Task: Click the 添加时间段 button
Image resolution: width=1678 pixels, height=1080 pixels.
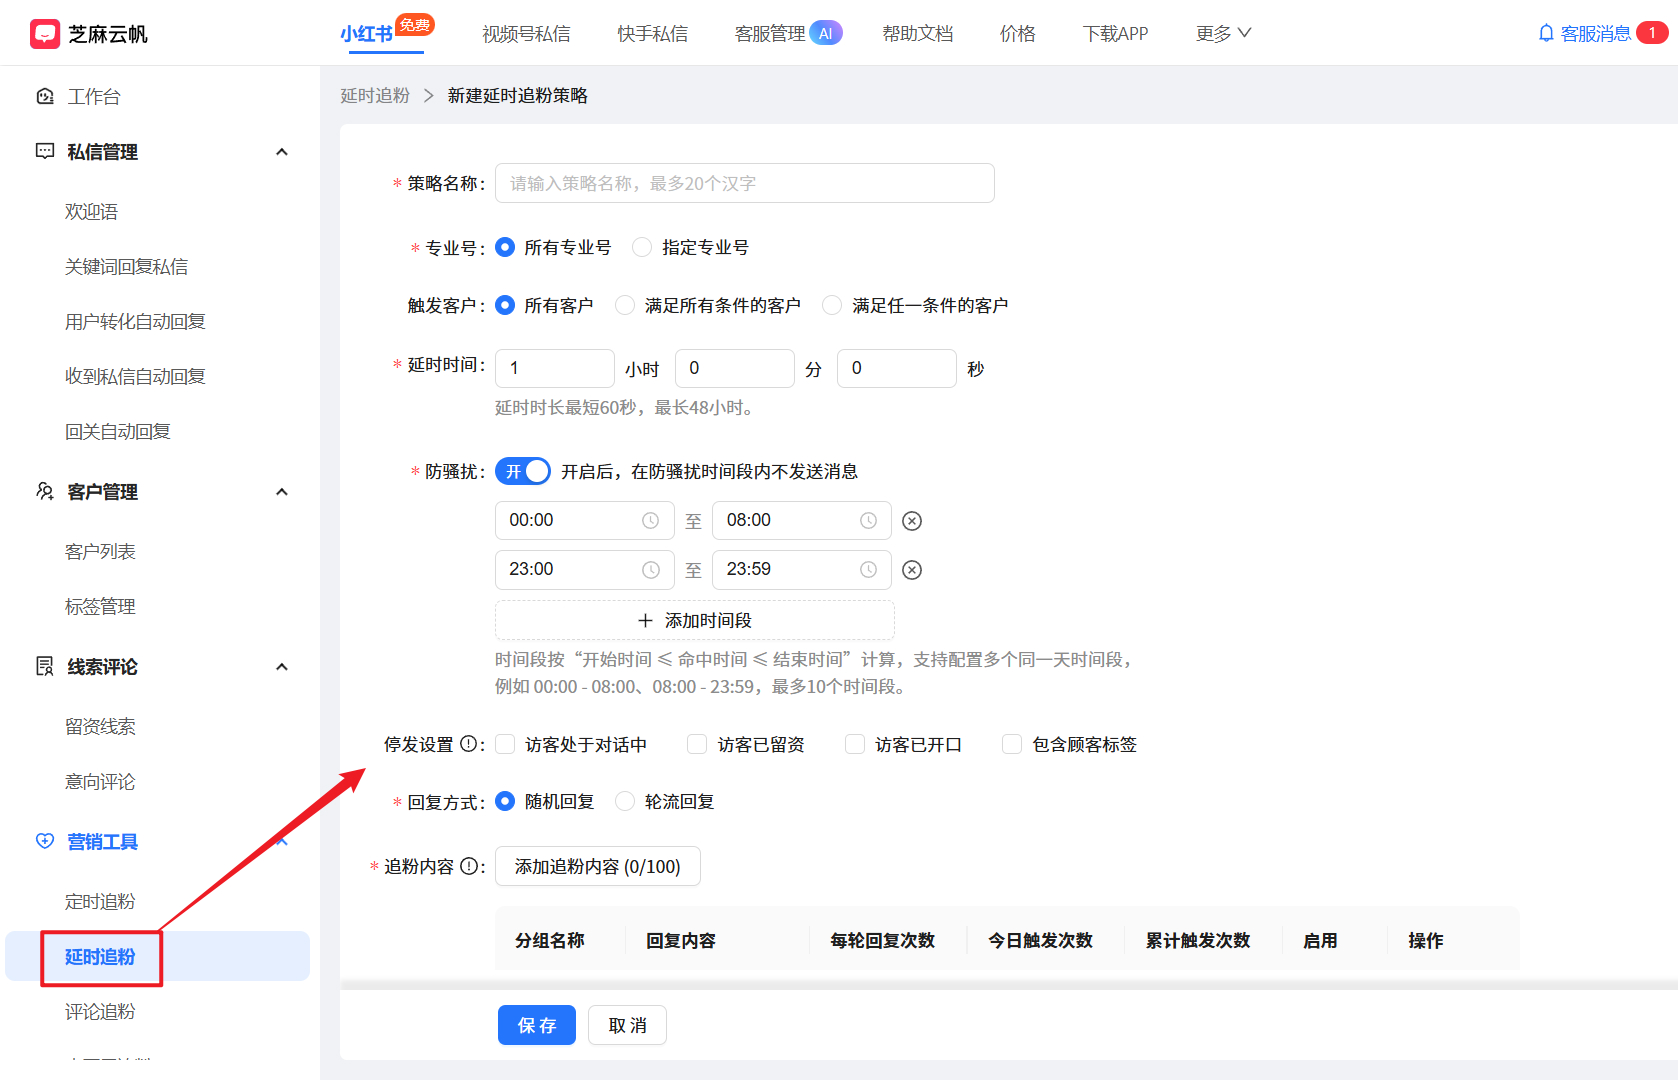Action: [695, 620]
